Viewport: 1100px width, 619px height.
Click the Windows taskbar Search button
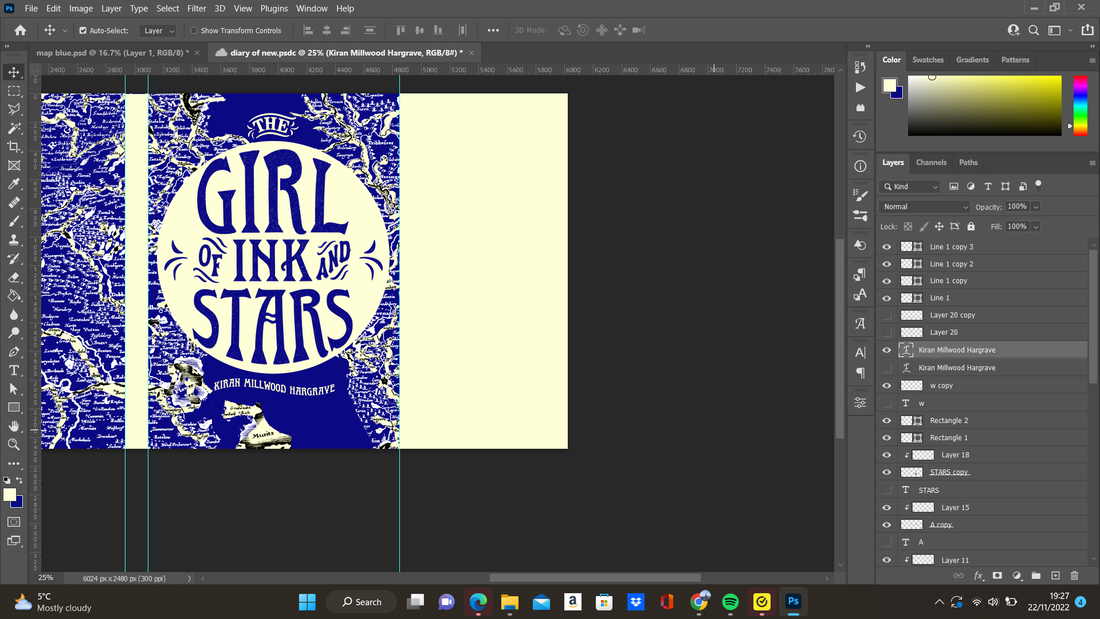(x=362, y=602)
